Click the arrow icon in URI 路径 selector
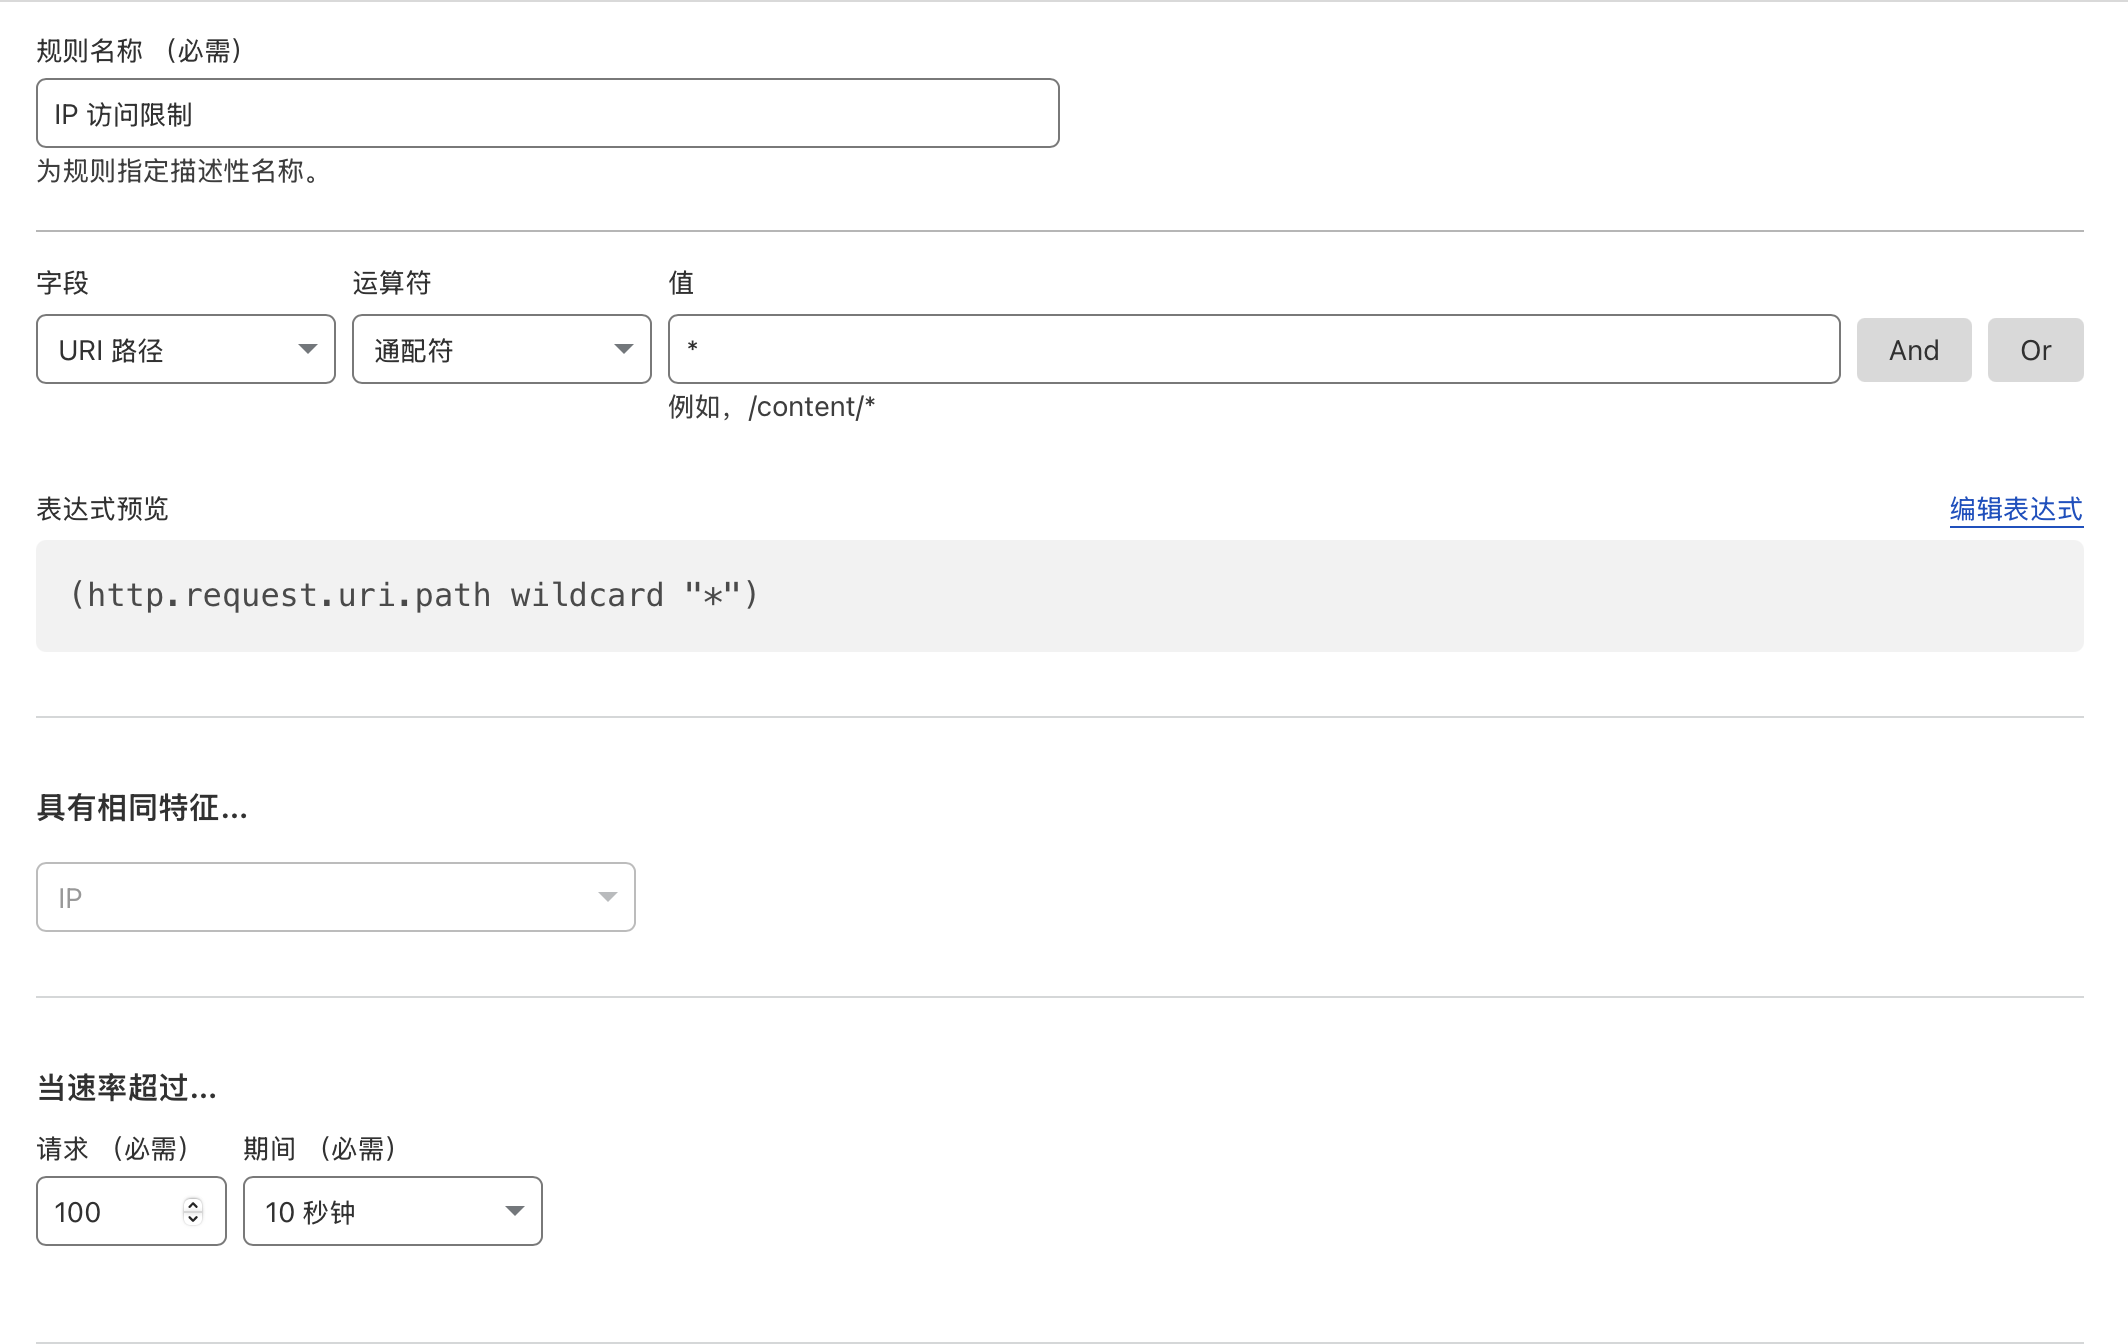The image size is (2128, 1344). [x=308, y=349]
